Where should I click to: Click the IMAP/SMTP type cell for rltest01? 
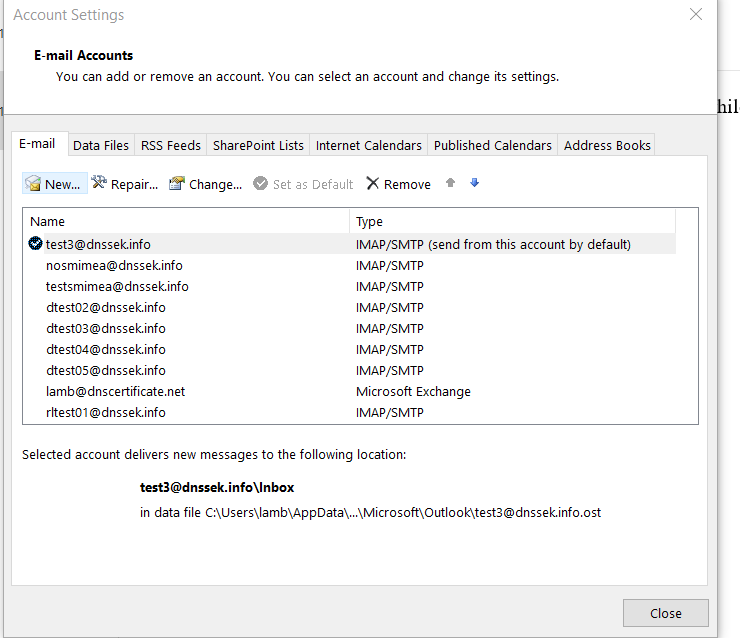click(390, 412)
